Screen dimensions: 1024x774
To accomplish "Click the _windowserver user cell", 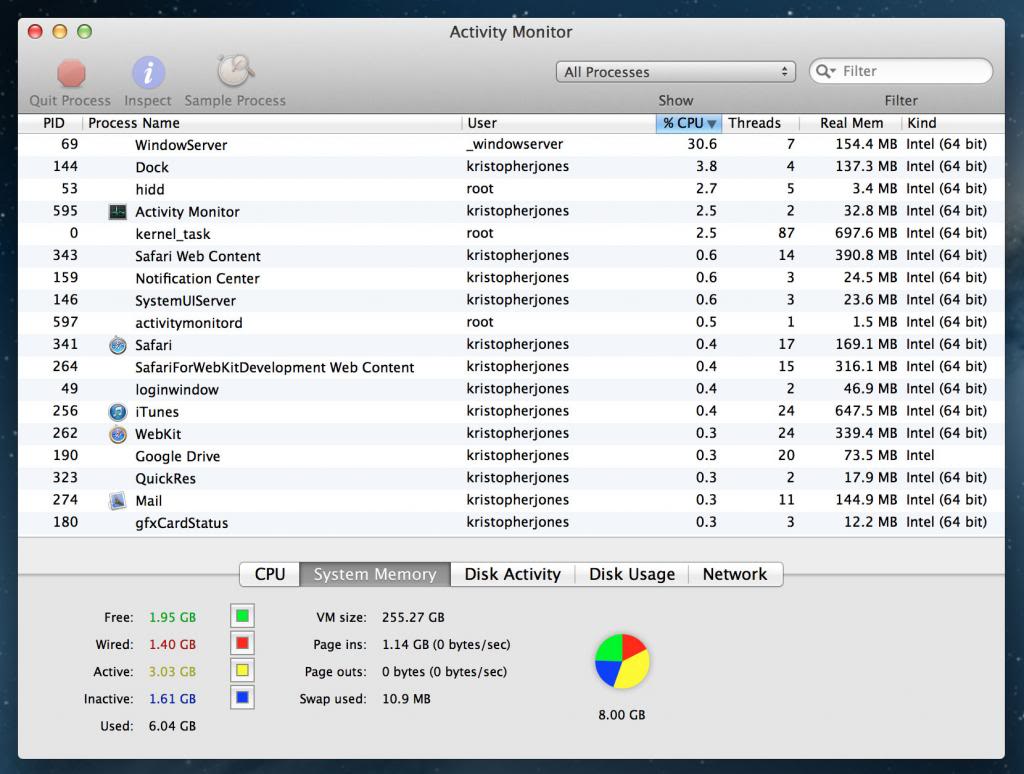I will (x=515, y=144).
